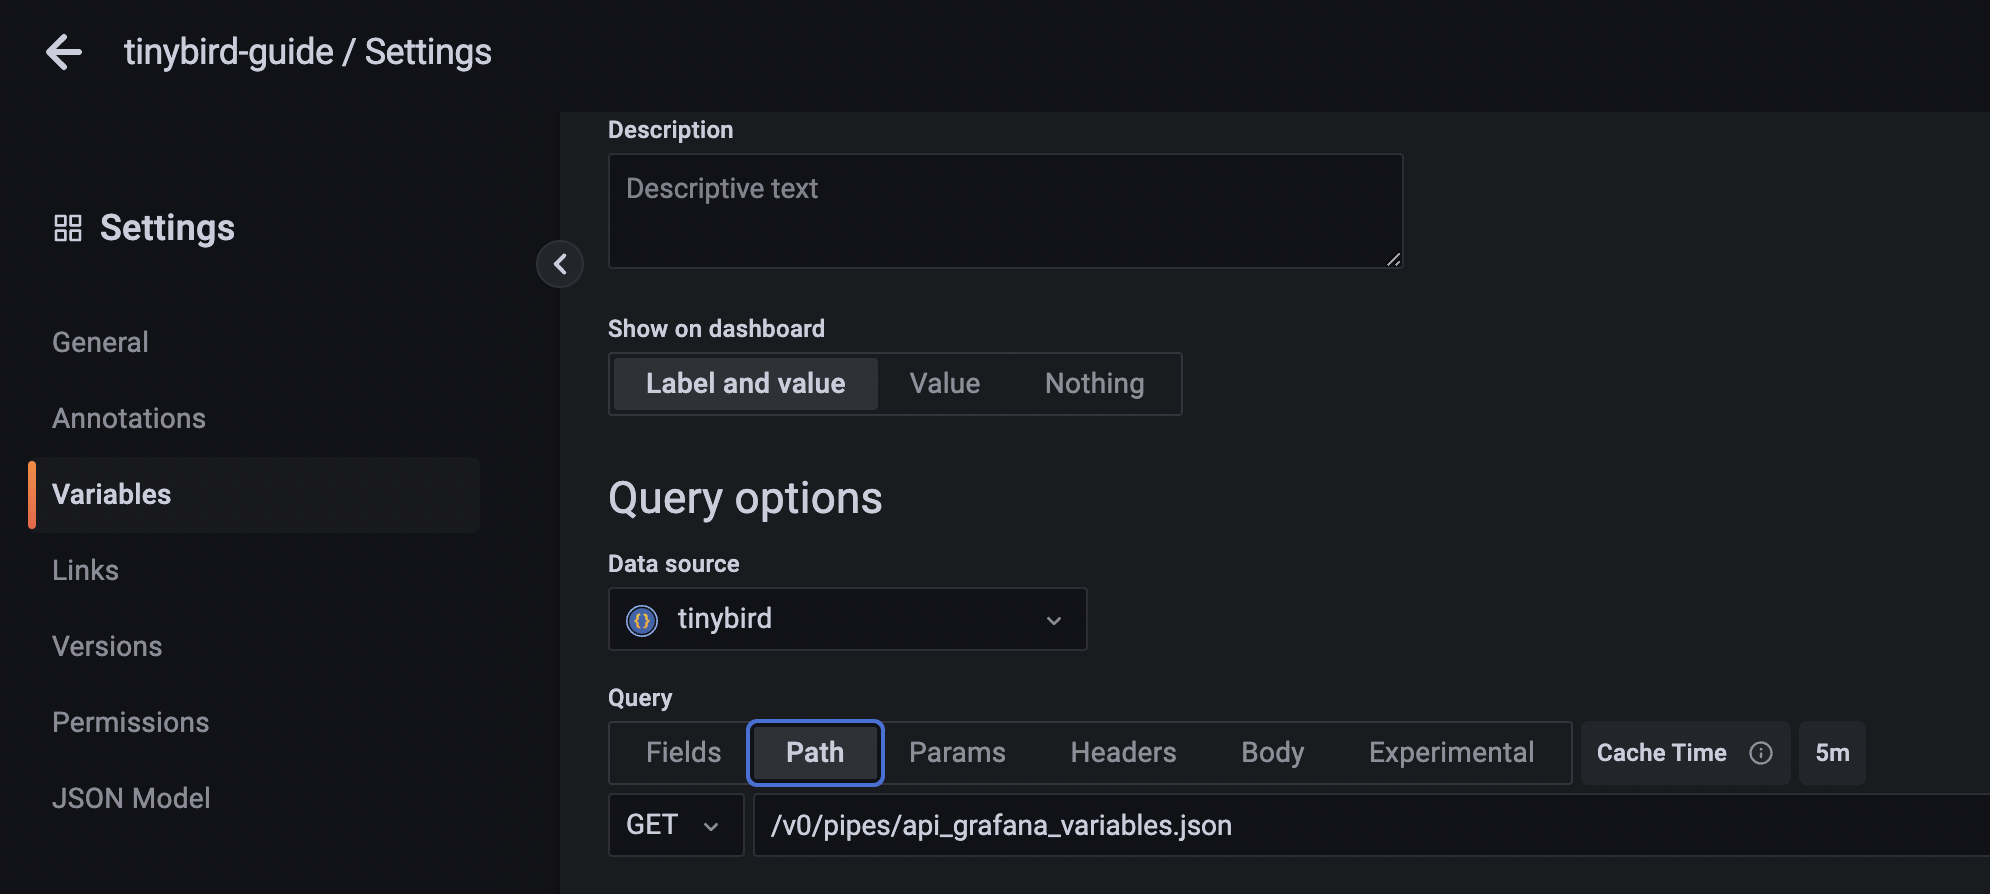The image size is (1990, 894).
Task: Open the Links section
Action: [x=86, y=570]
